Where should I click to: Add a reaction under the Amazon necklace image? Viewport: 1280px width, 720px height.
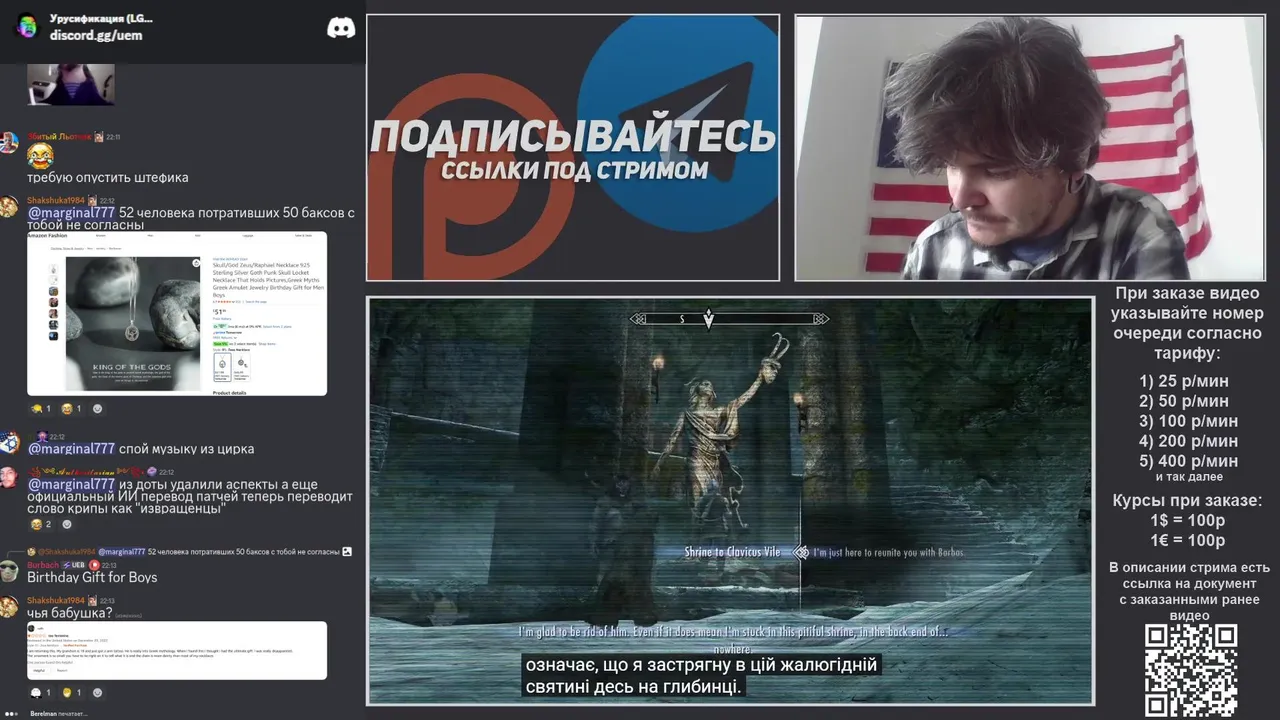pyautogui.click(x=97, y=409)
